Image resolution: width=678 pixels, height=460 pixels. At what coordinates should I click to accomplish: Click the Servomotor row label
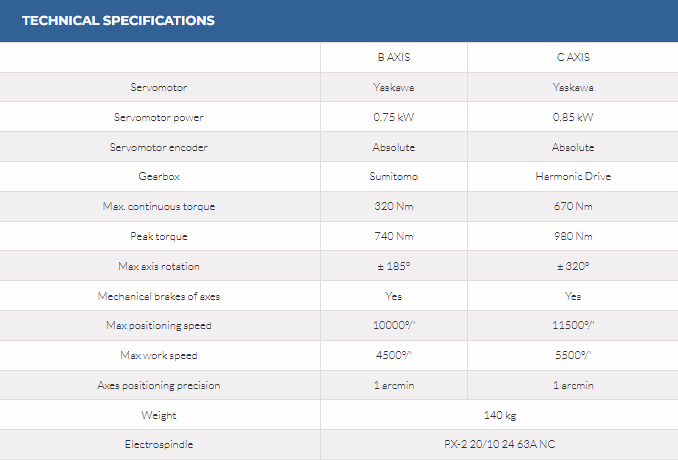tap(159, 87)
